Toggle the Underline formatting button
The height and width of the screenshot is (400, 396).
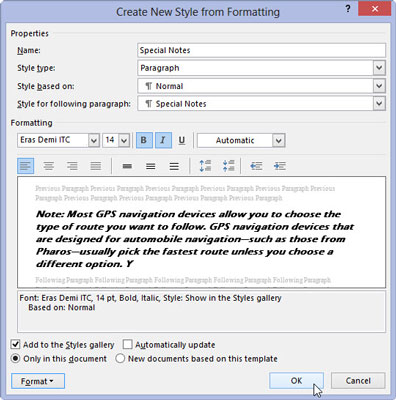(x=182, y=140)
